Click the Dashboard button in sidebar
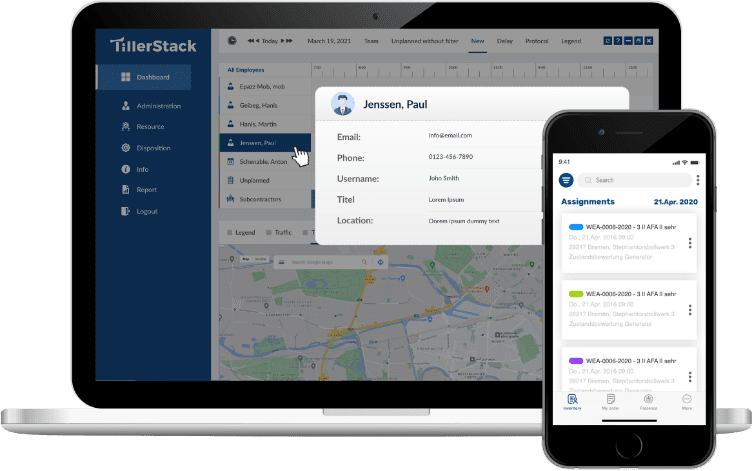This screenshot has width=752, height=471. [x=153, y=77]
